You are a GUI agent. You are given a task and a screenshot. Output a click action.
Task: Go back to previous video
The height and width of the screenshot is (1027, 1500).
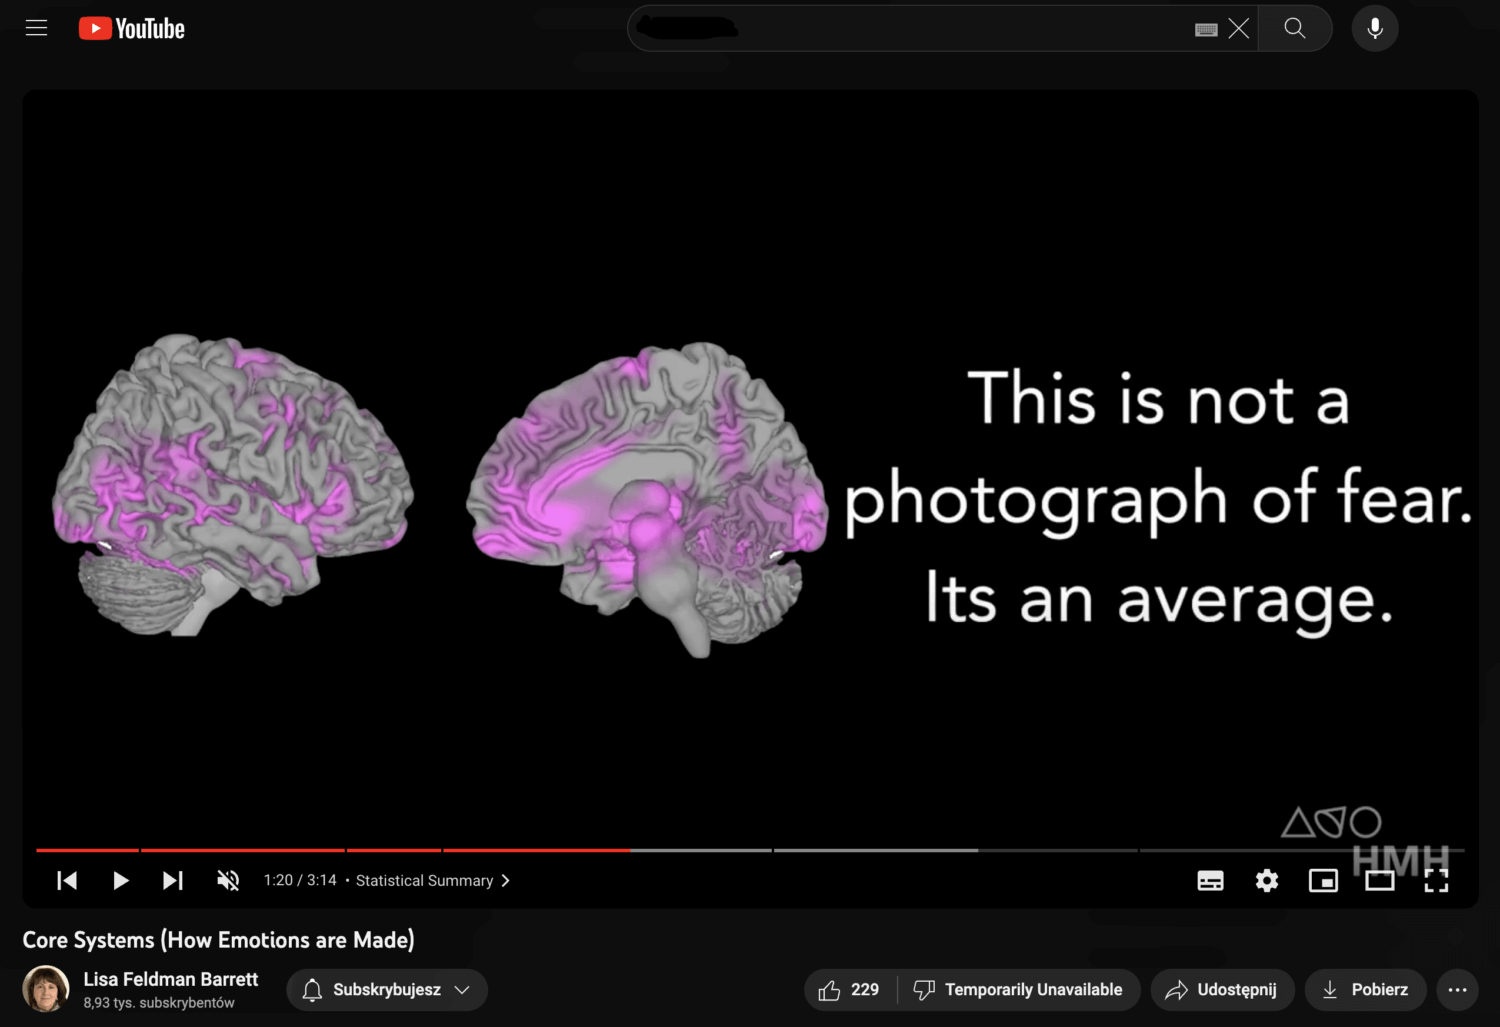coord(67,880)
